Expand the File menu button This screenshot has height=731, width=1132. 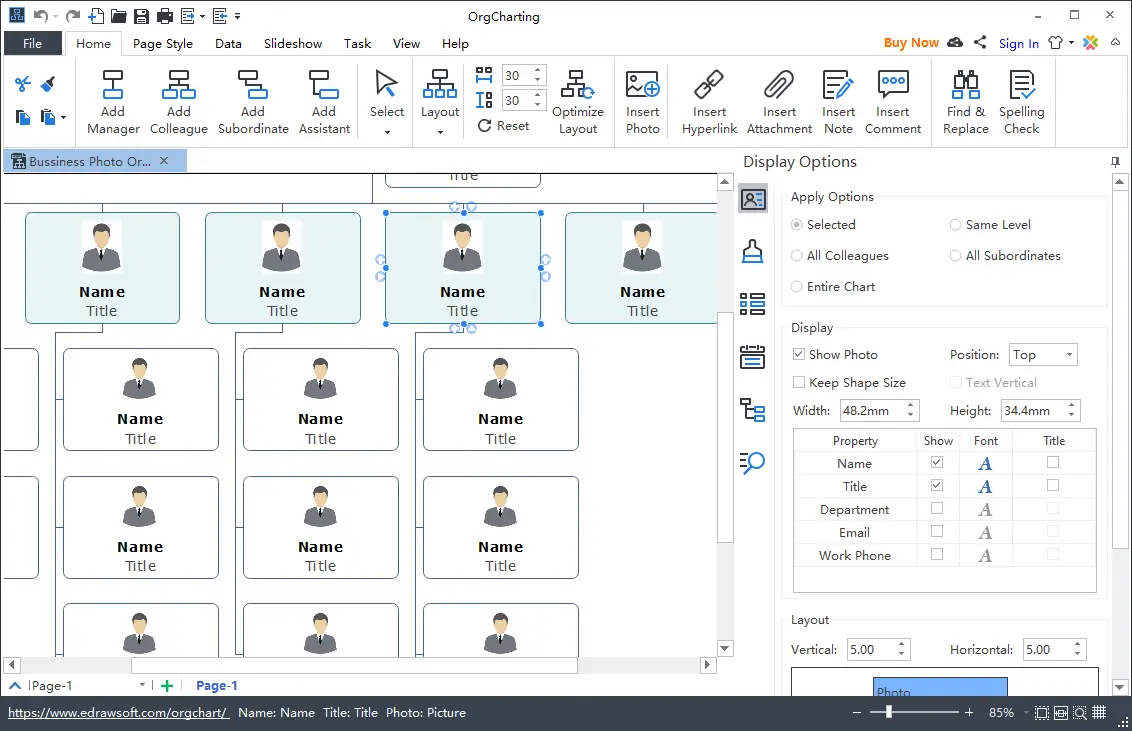[33, 43]
